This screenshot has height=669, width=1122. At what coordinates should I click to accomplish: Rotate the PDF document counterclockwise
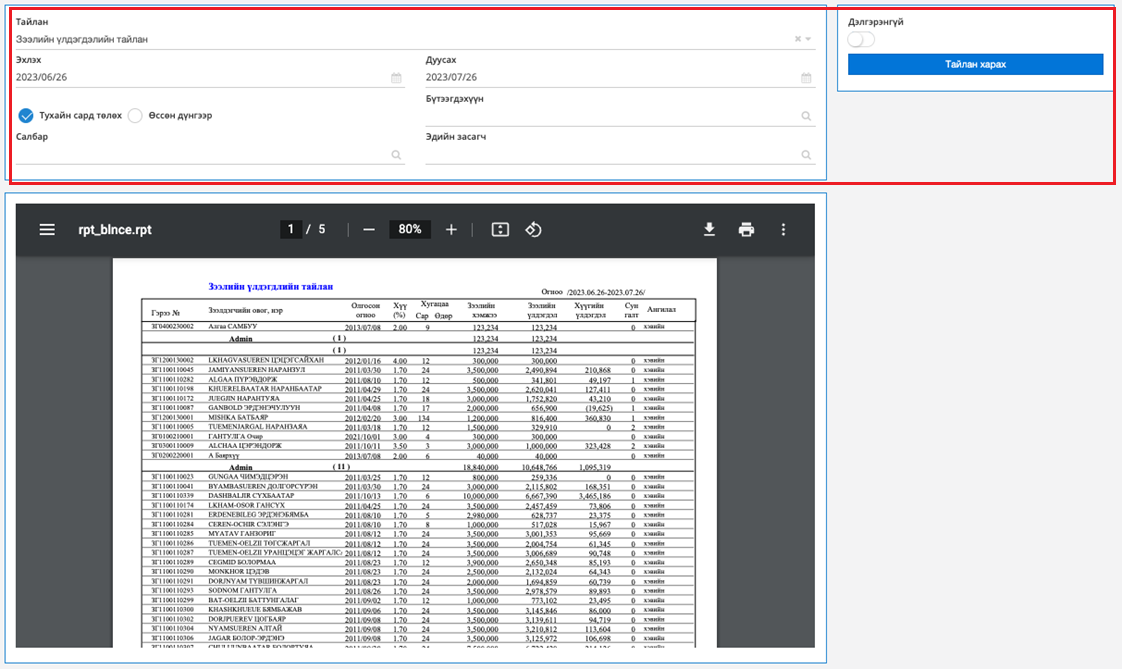pos(533,230)
